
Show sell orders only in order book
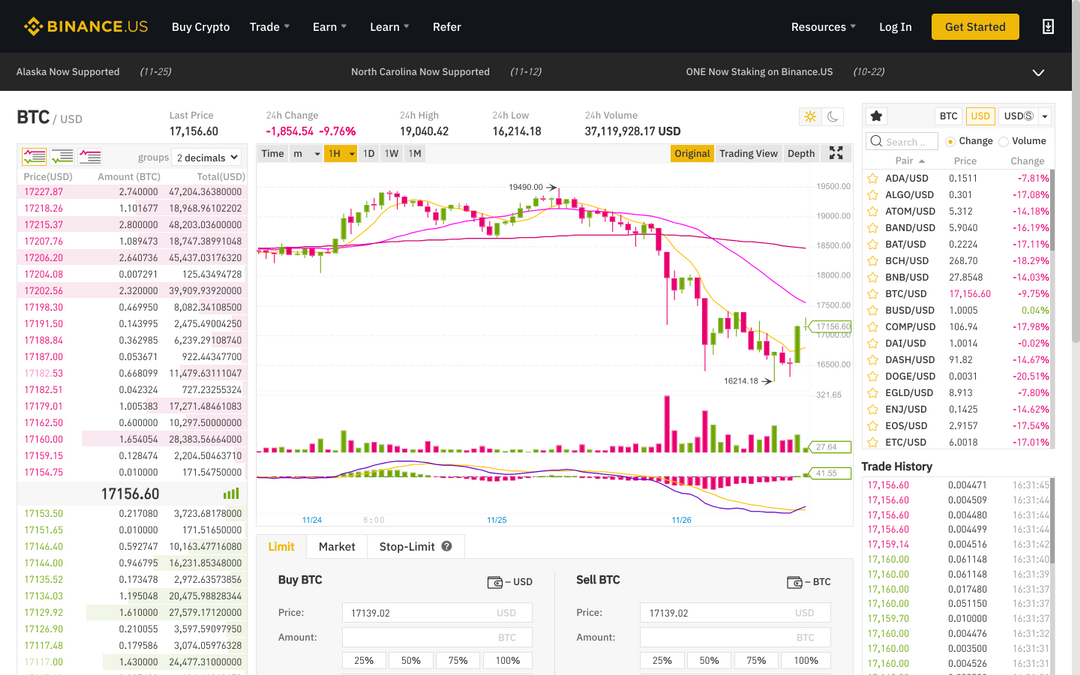click(x=89, y=156)
